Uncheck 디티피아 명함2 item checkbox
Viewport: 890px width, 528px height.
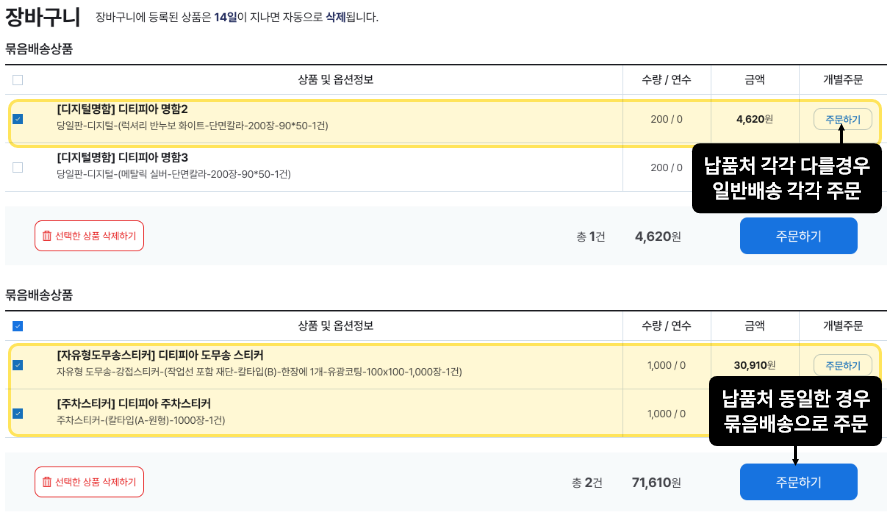(x=18, y=119)
